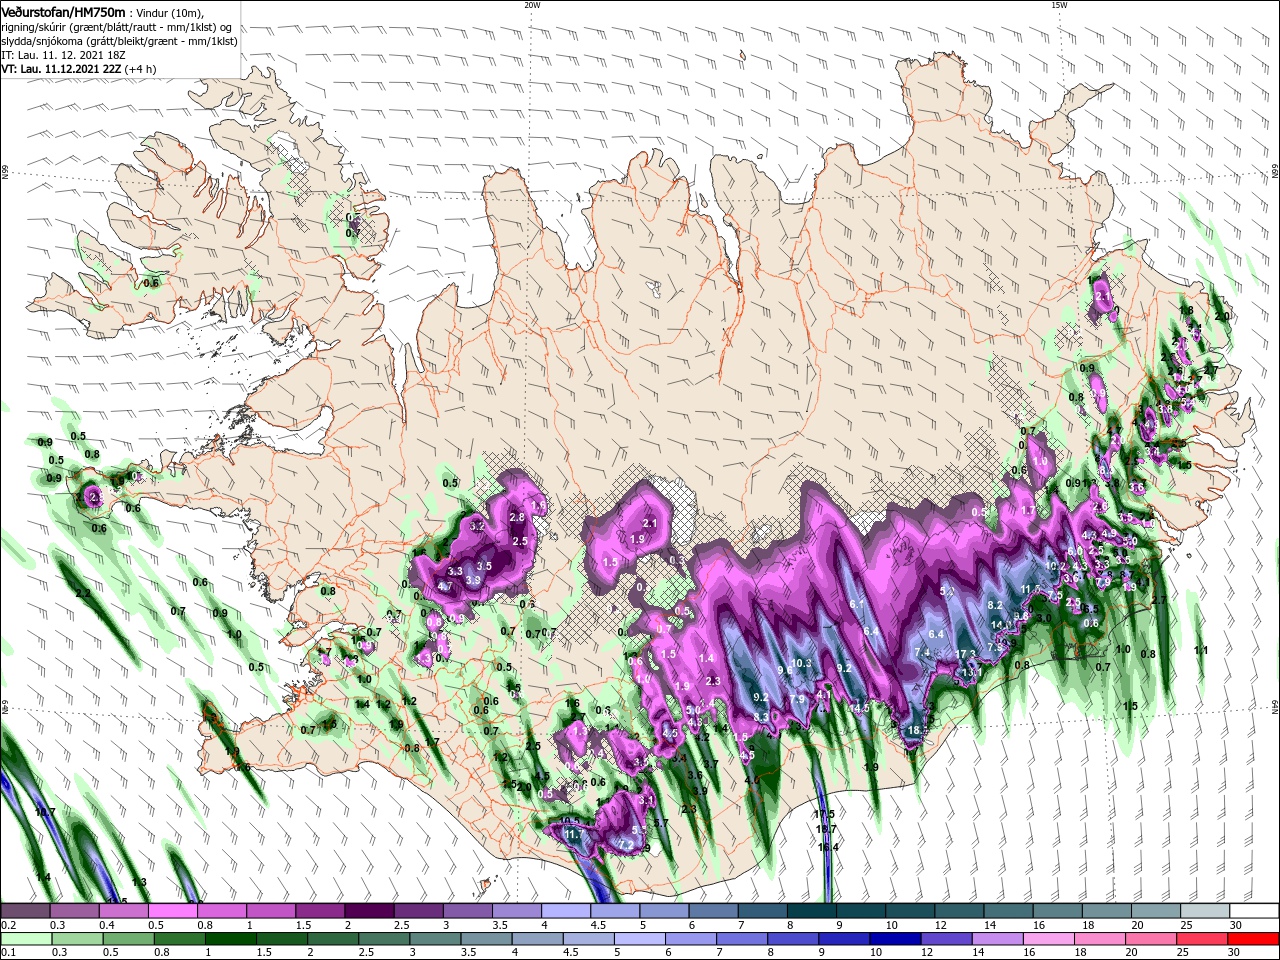Select the slate blue 6 swatch on snow scale
Screen dimensions: 1280x960
(x=712, y=910)
